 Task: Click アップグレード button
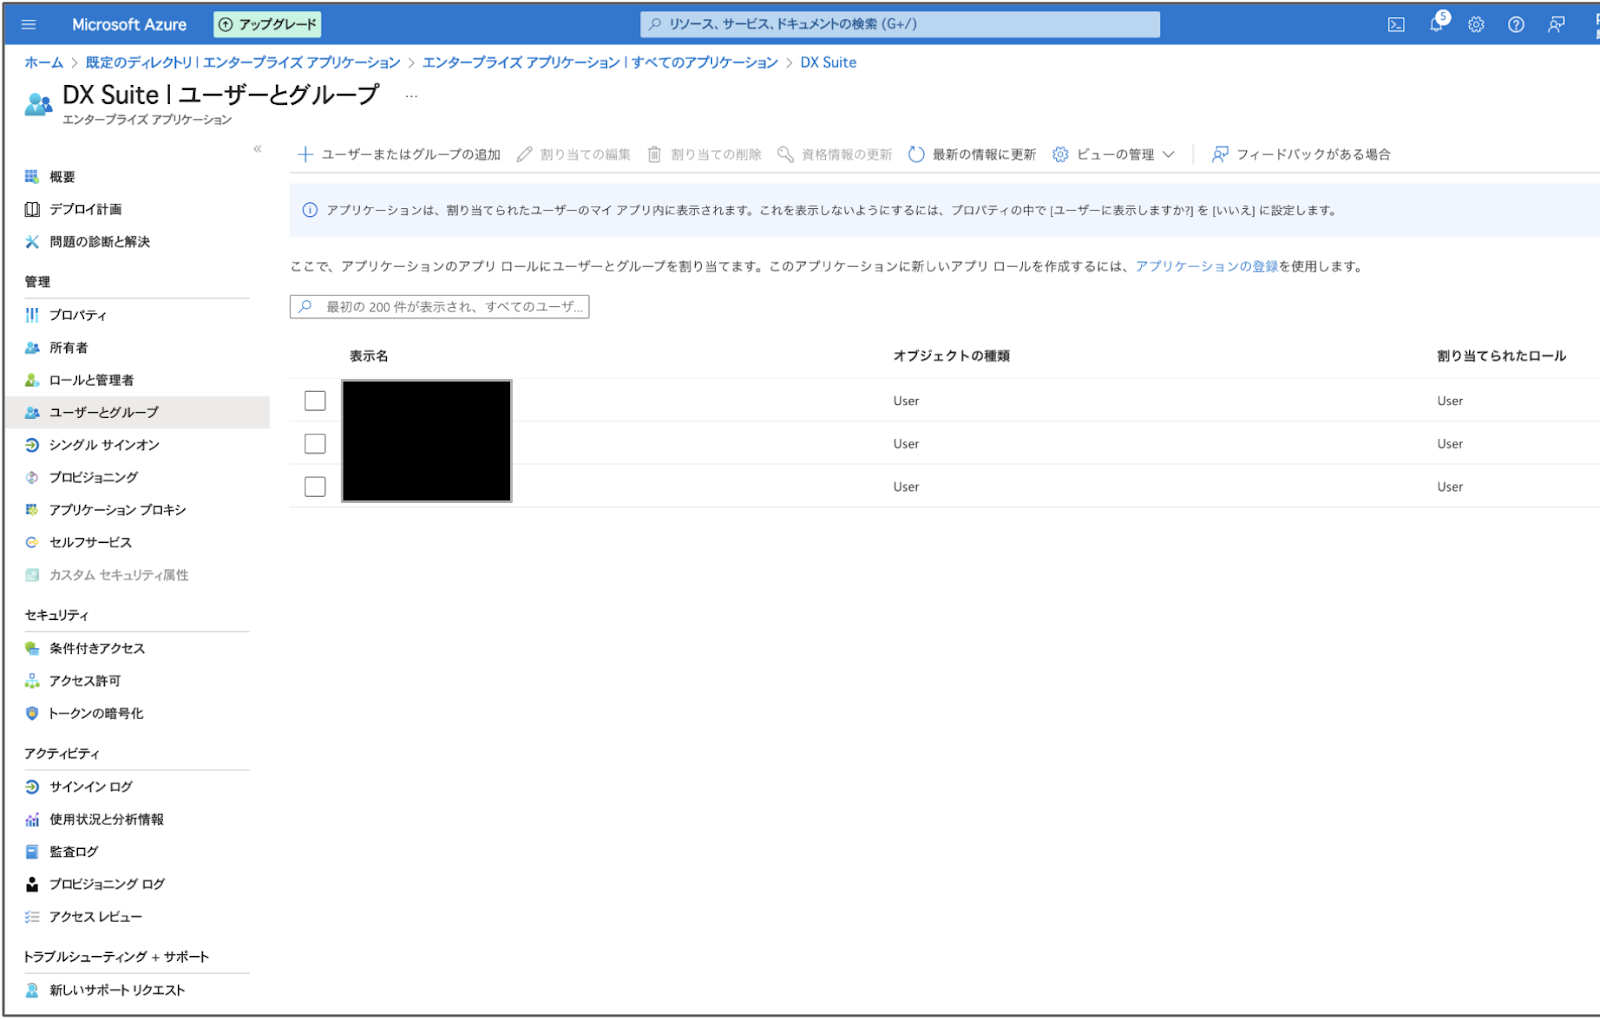(267, 24)
